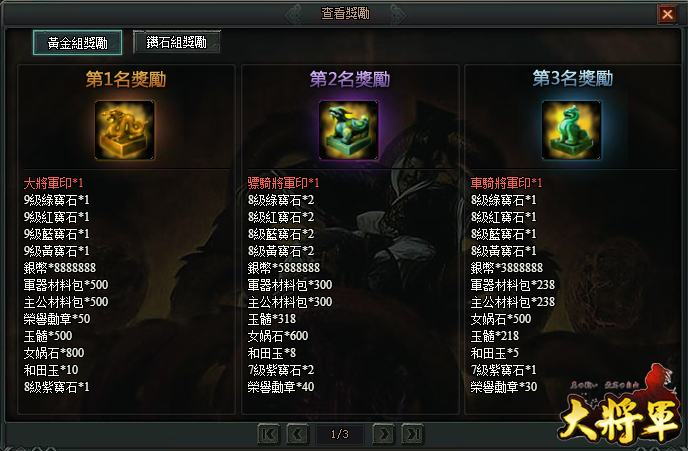Switch to the 黃金組獎勵 tab
This screenshot has height=451, width=688.
tap(78, 43)
